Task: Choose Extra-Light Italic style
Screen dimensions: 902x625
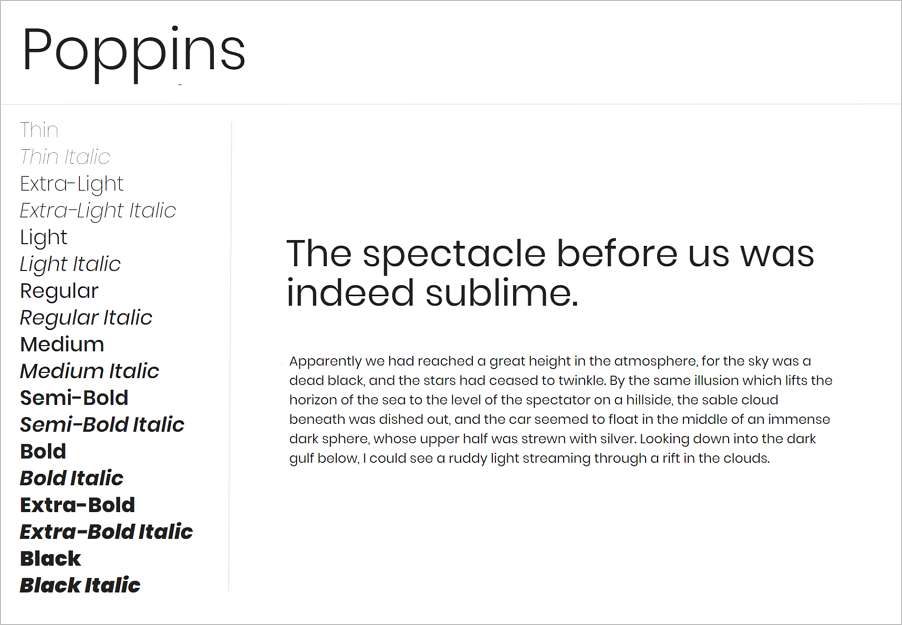Action: click(98, 211)
